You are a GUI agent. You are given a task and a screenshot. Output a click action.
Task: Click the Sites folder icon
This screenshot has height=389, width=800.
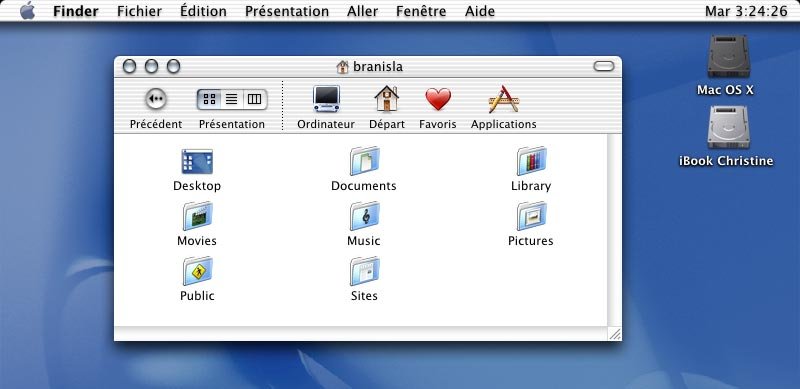[364, 271]
